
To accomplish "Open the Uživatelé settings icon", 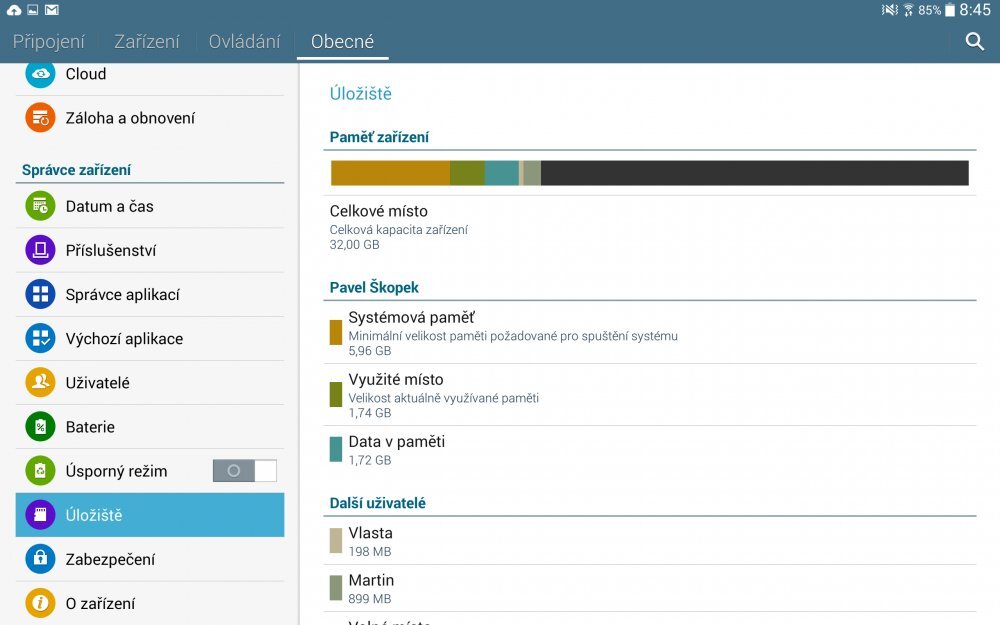I will coord(40,382).
